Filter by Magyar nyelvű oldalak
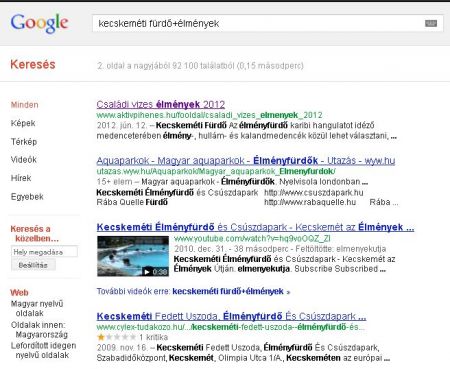This screenshot has height=369, width=450. click(x=37, y=308)
